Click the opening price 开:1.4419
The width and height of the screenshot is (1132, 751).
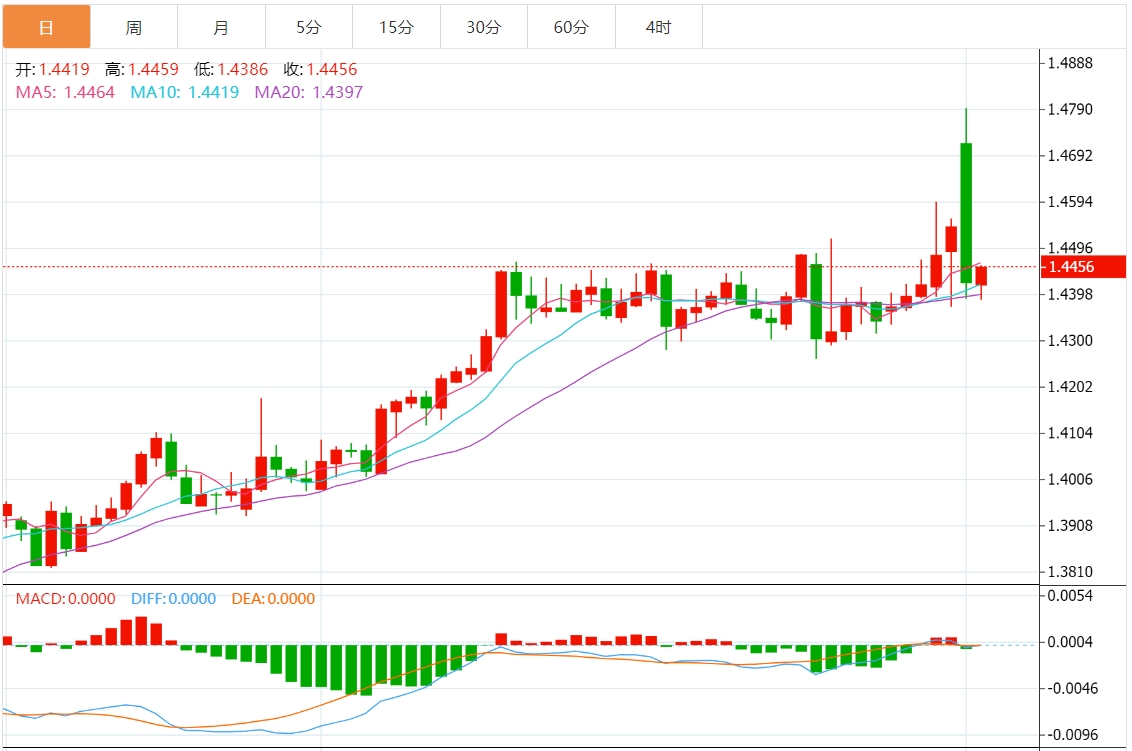[53, 69]
